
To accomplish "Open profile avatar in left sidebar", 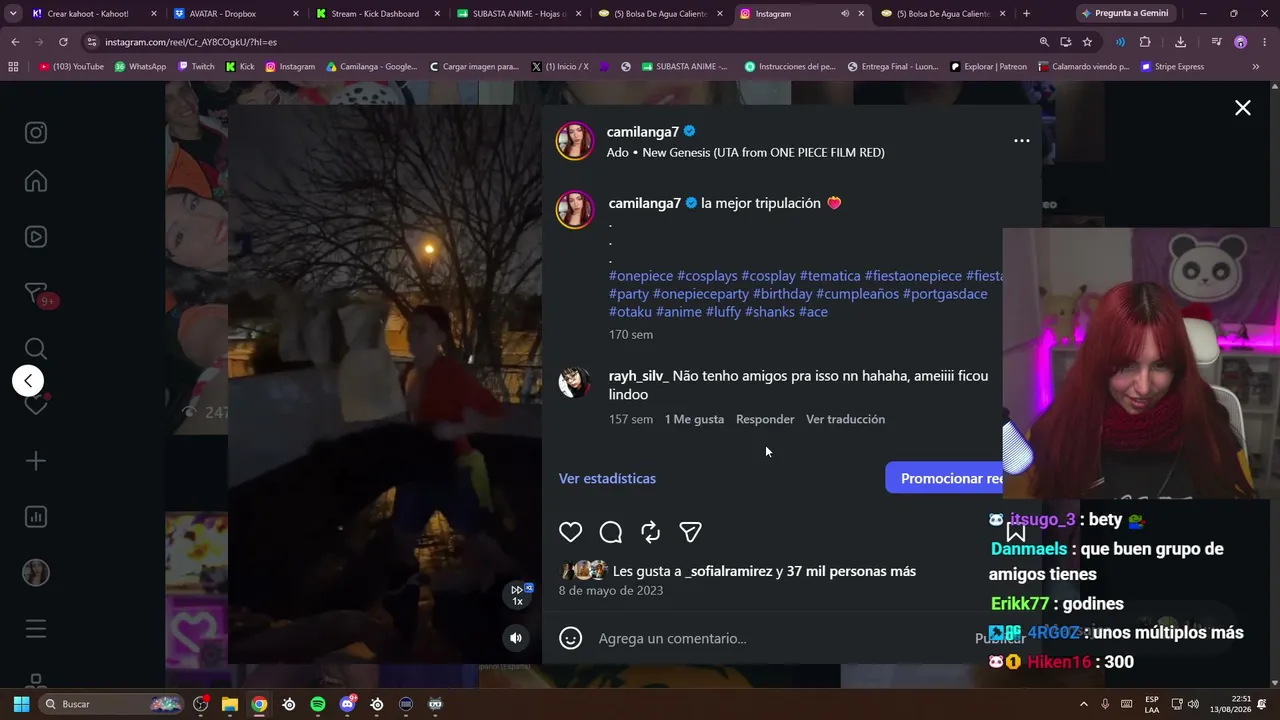I will click(x=36, y=572).
